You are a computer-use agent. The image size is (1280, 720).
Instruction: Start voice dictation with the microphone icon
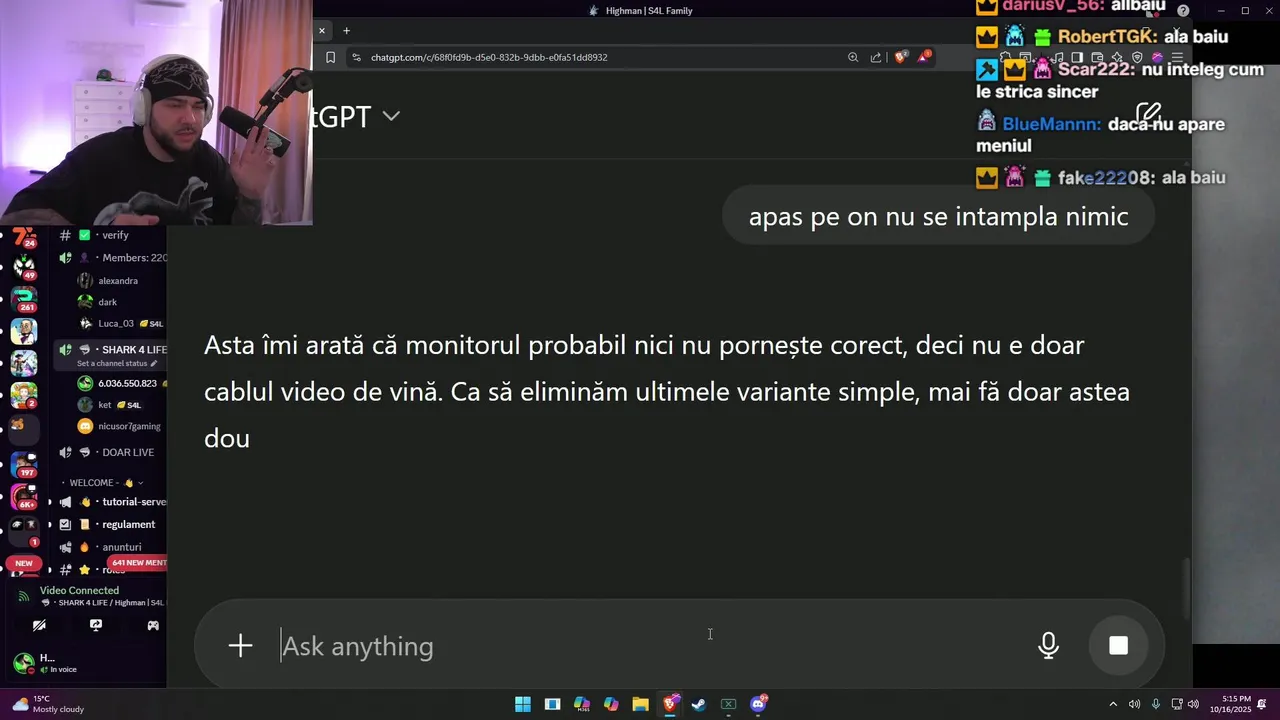click(x=1048, y=646)
